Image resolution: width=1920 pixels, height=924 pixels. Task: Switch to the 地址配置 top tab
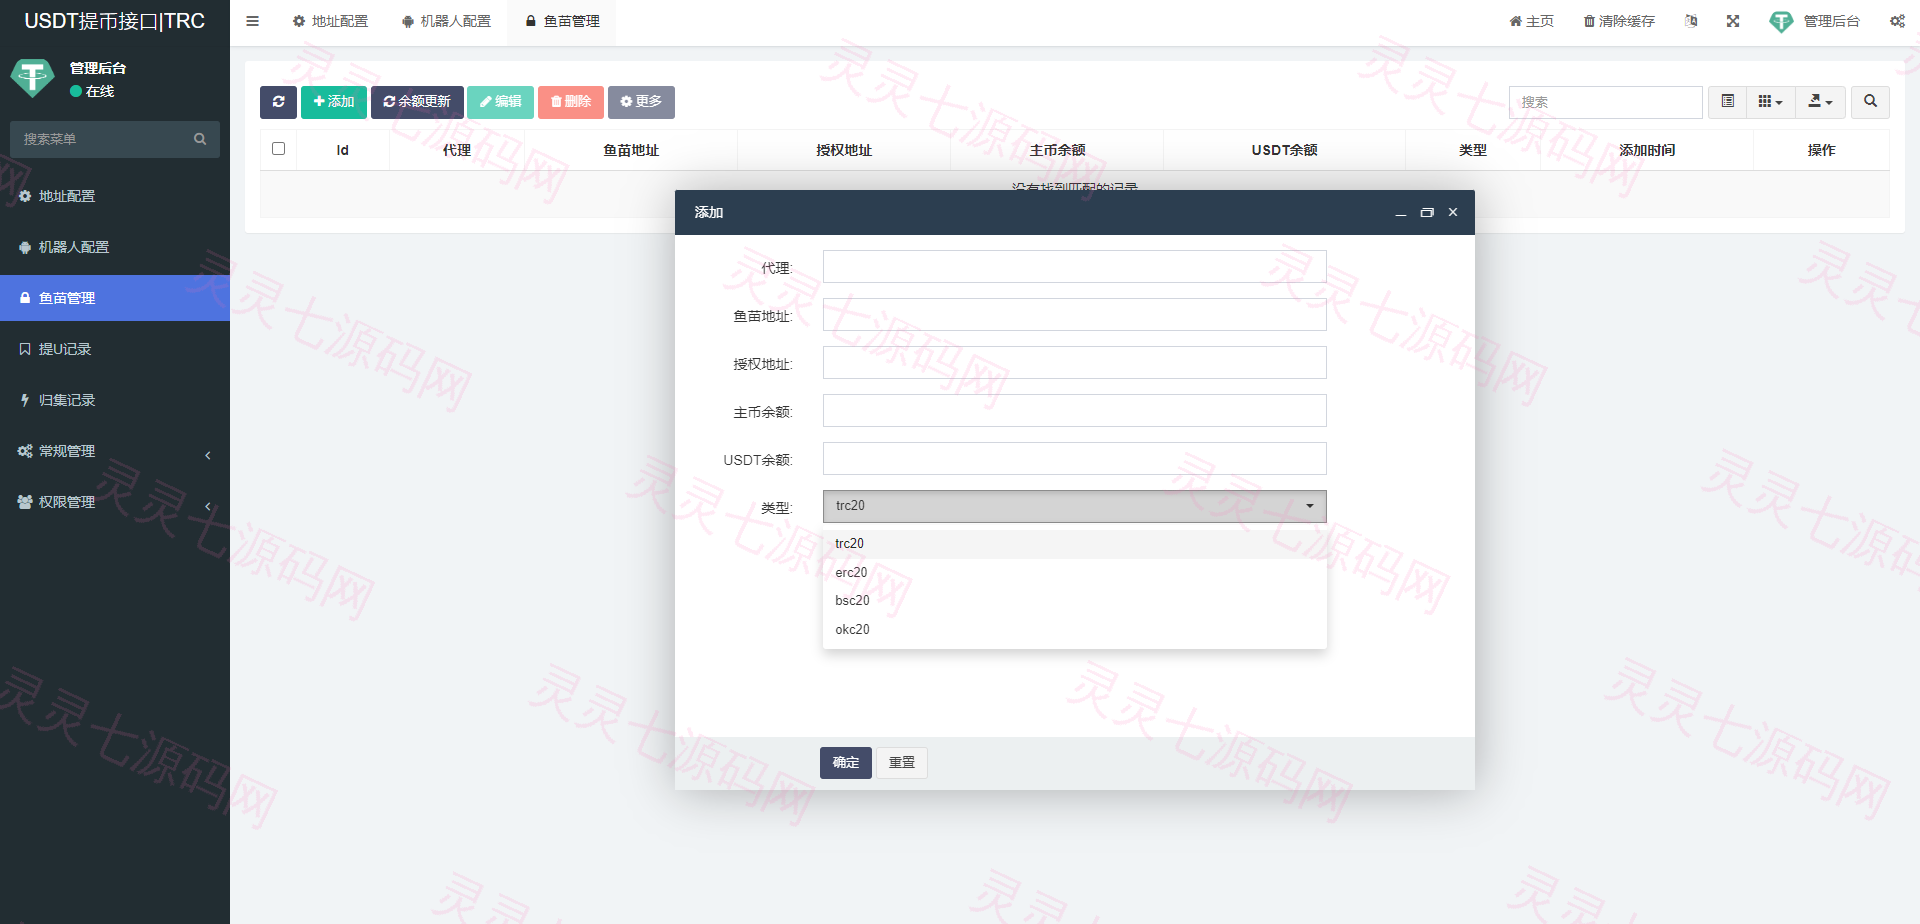coord(330,21)
